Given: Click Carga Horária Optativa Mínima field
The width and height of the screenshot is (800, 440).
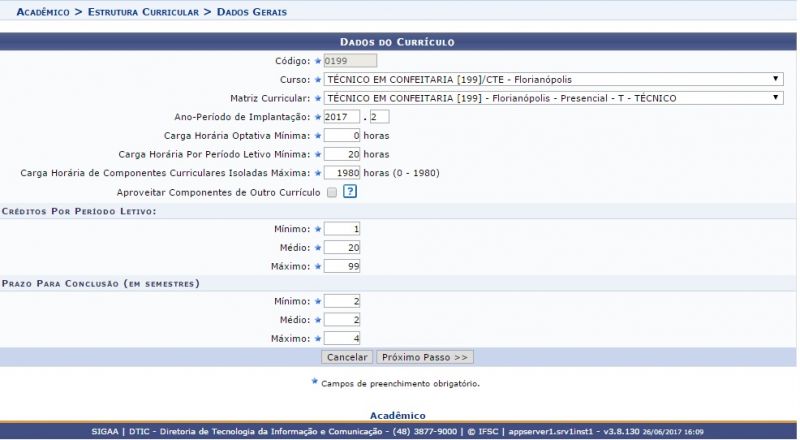Looking at the screenshot, I should (342, 135).
